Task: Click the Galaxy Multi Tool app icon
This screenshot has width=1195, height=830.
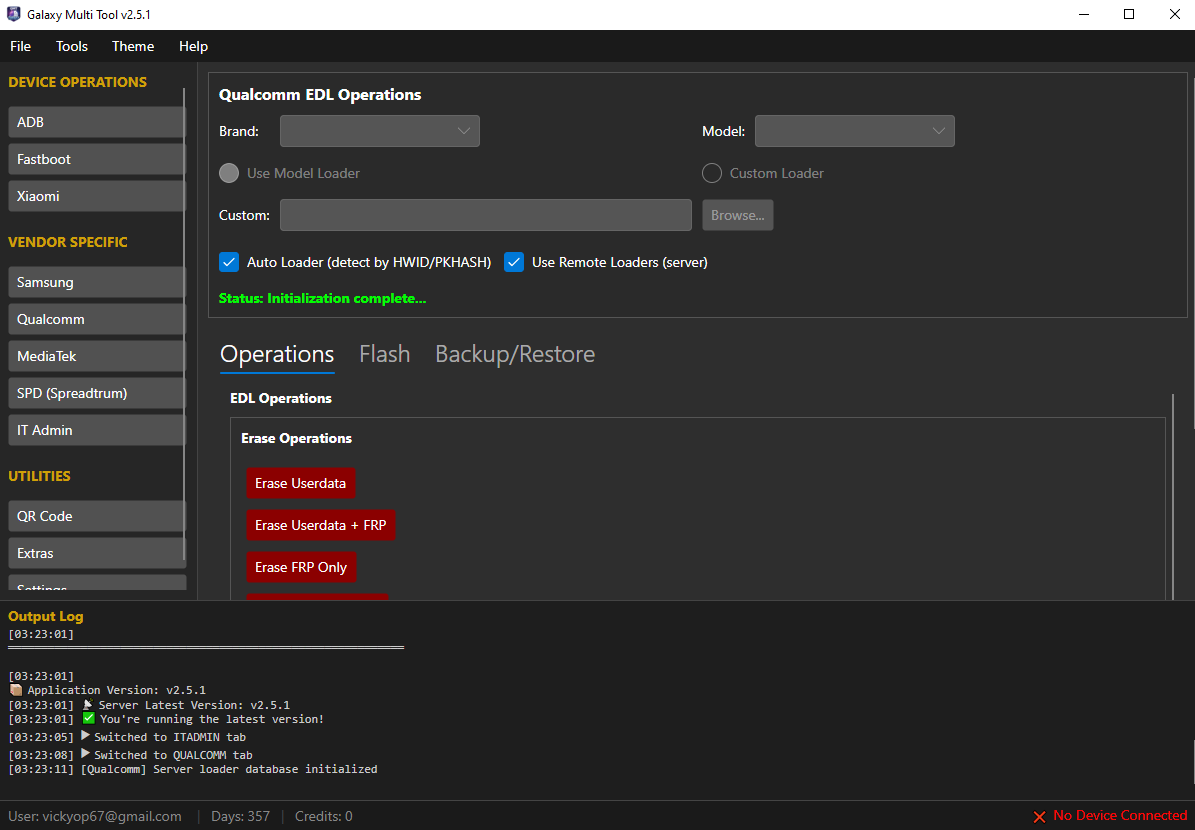Action: click(x=14, y=15)
